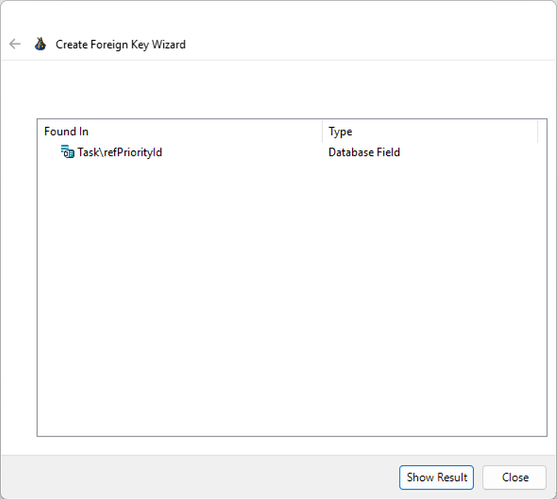Click the database field icon beside Task\refPriorityId
This screenshot has width=557, height=499.
pyautogui.click(x=67, y=152)
